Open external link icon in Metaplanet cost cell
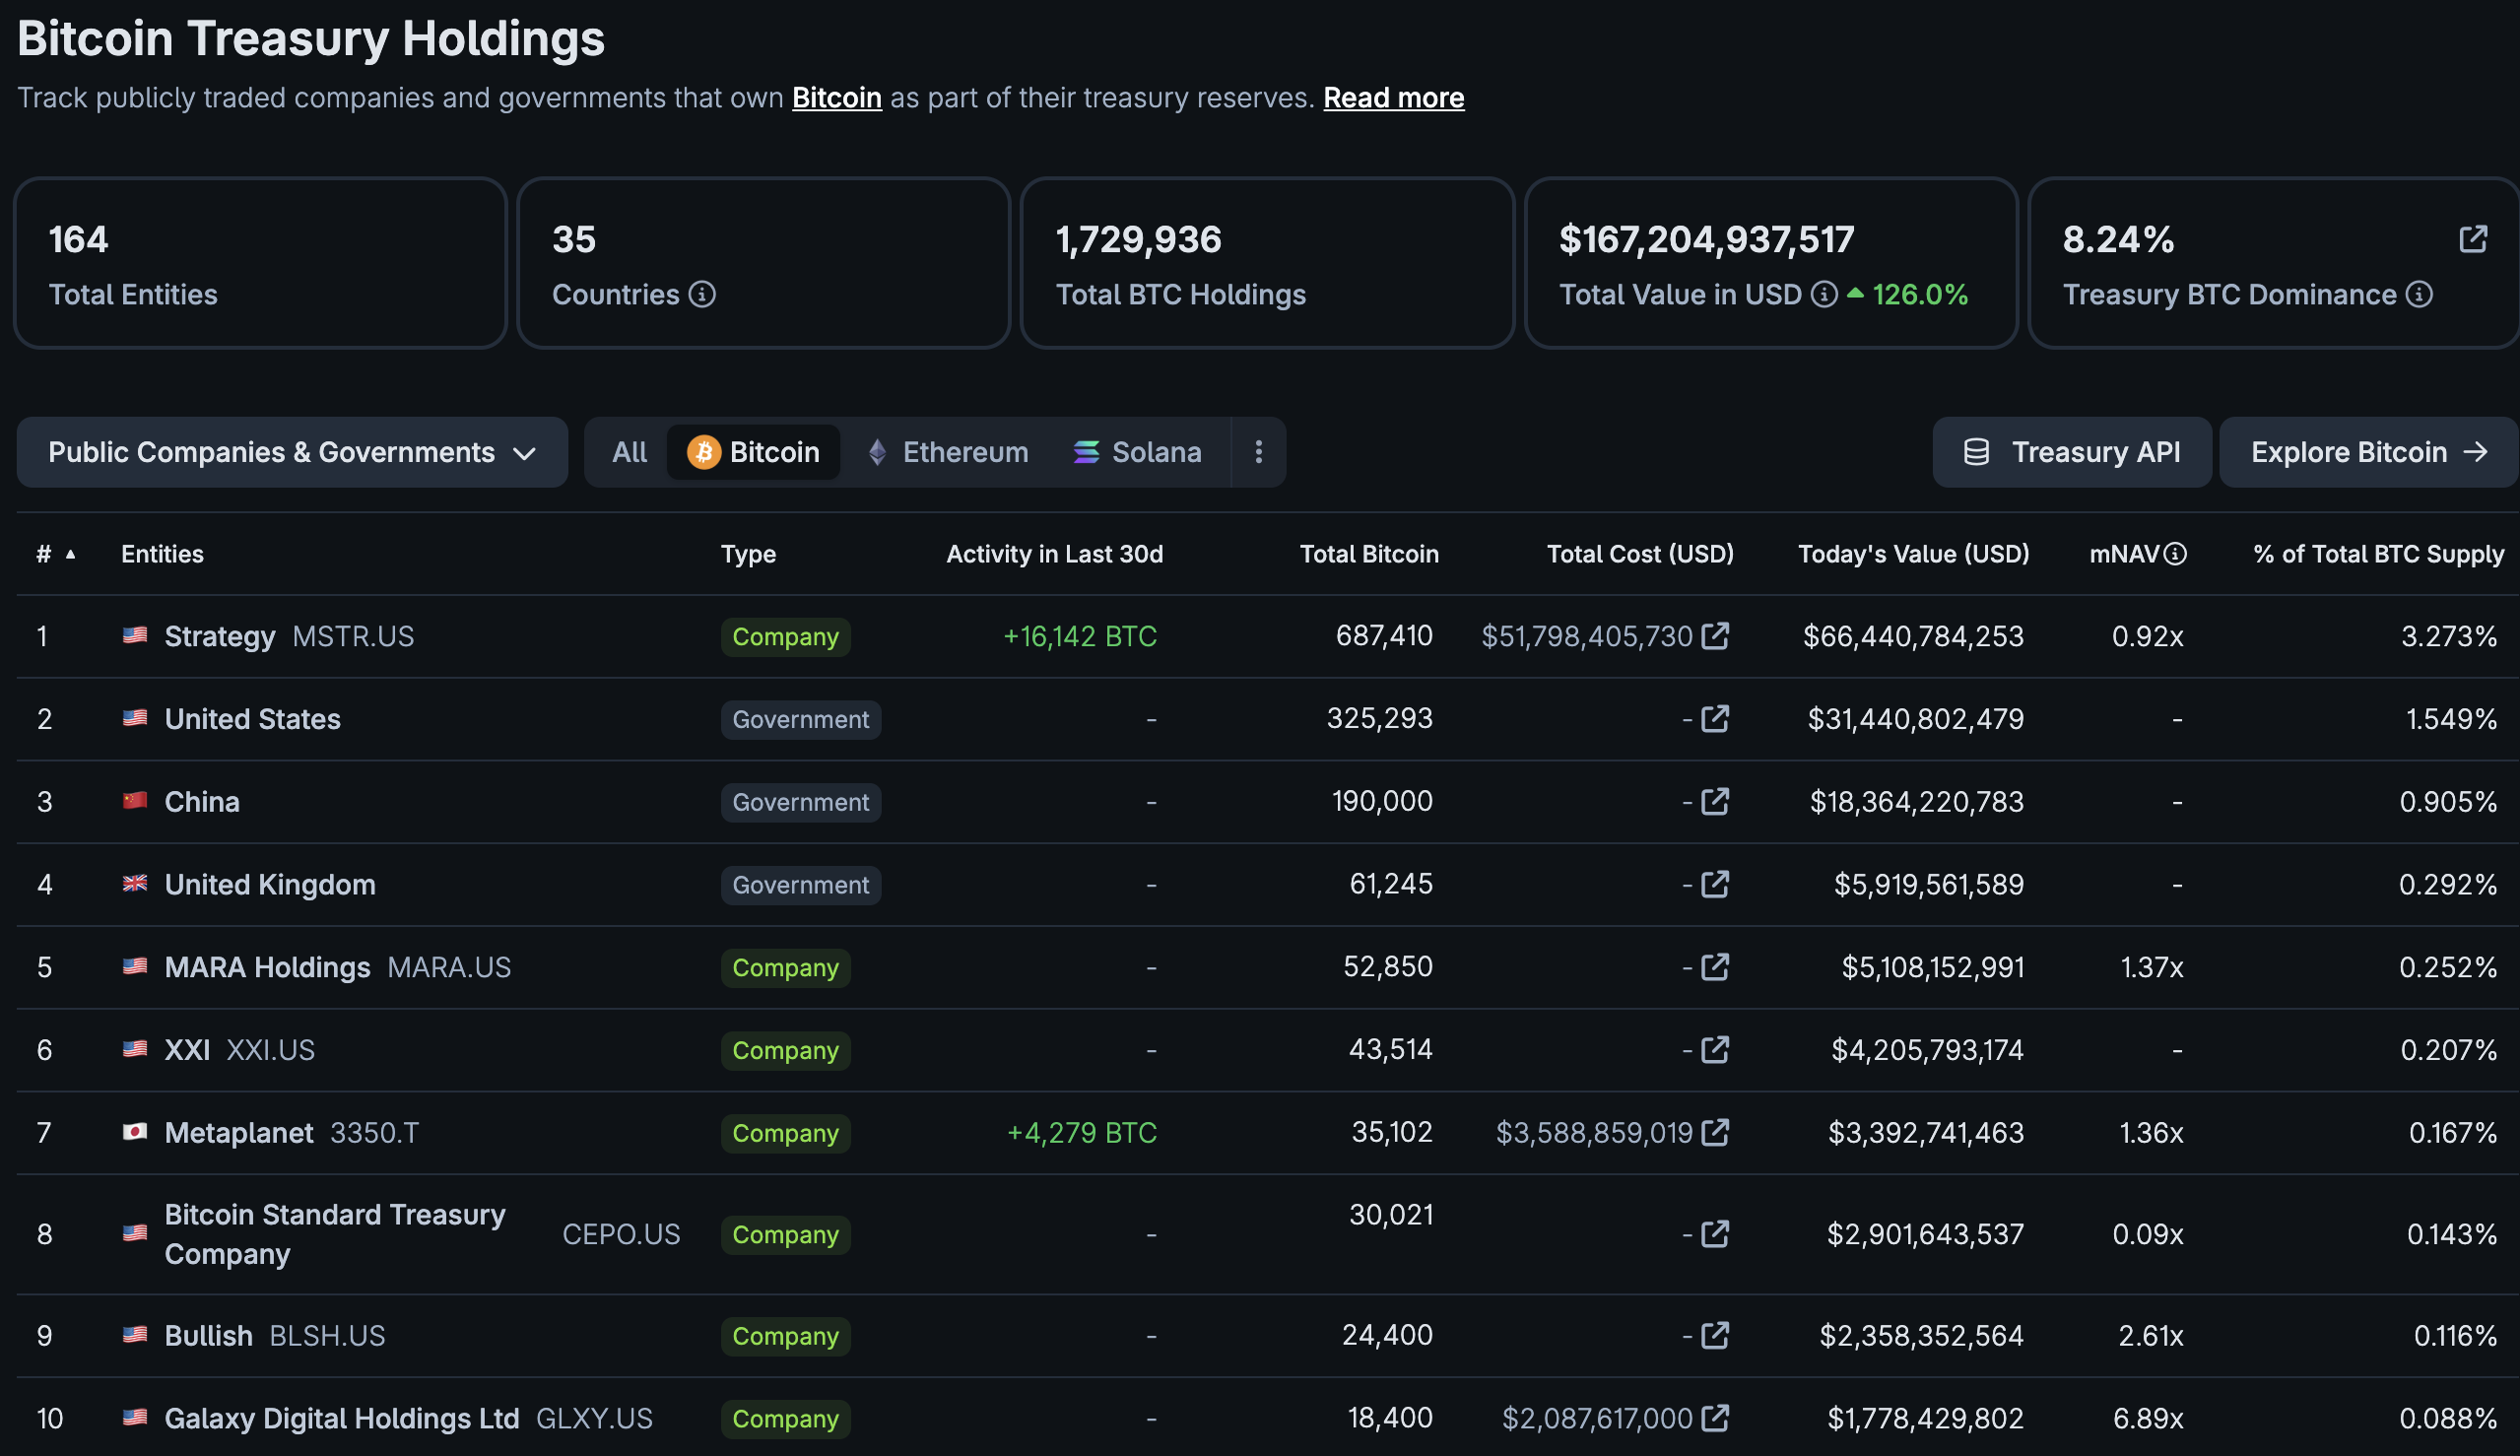 (x=1715, y=1133)
